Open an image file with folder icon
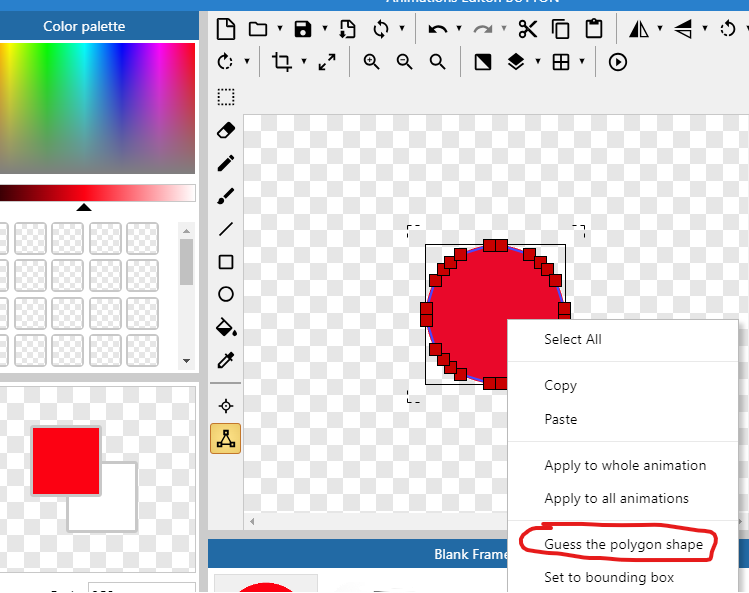Image resolution: width=749 pixels, height=593 pixels. [258, 29]
